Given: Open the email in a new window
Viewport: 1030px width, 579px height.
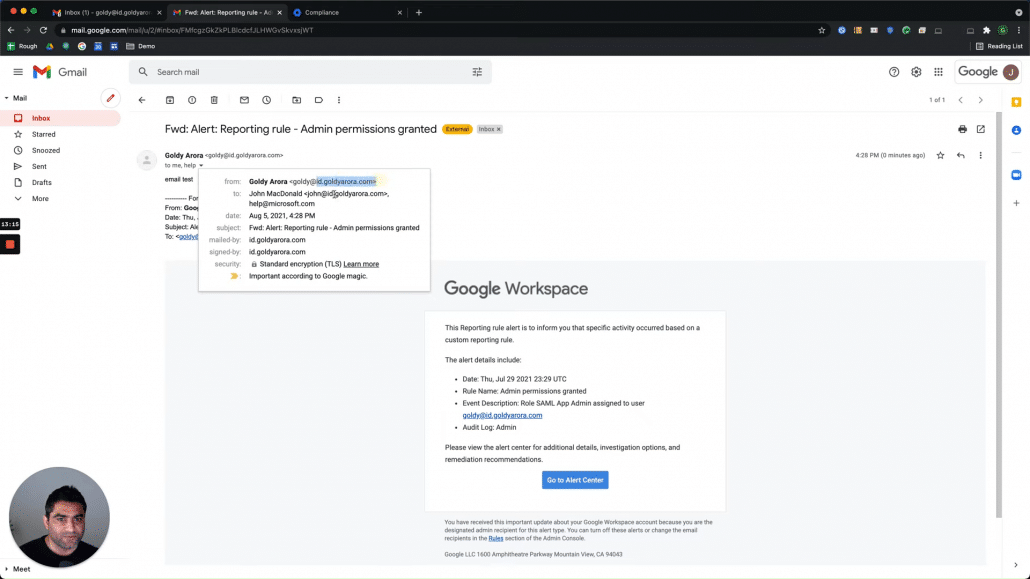Looking at the screenshot, I should point(981,129).
